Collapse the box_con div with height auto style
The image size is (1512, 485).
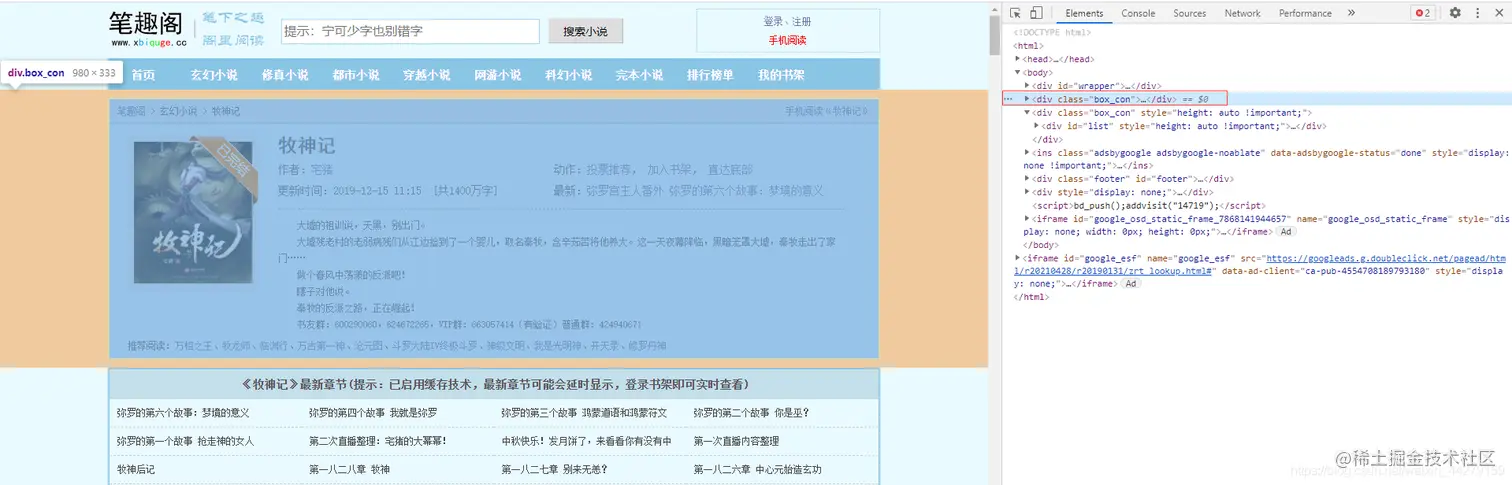point(1027,113)
